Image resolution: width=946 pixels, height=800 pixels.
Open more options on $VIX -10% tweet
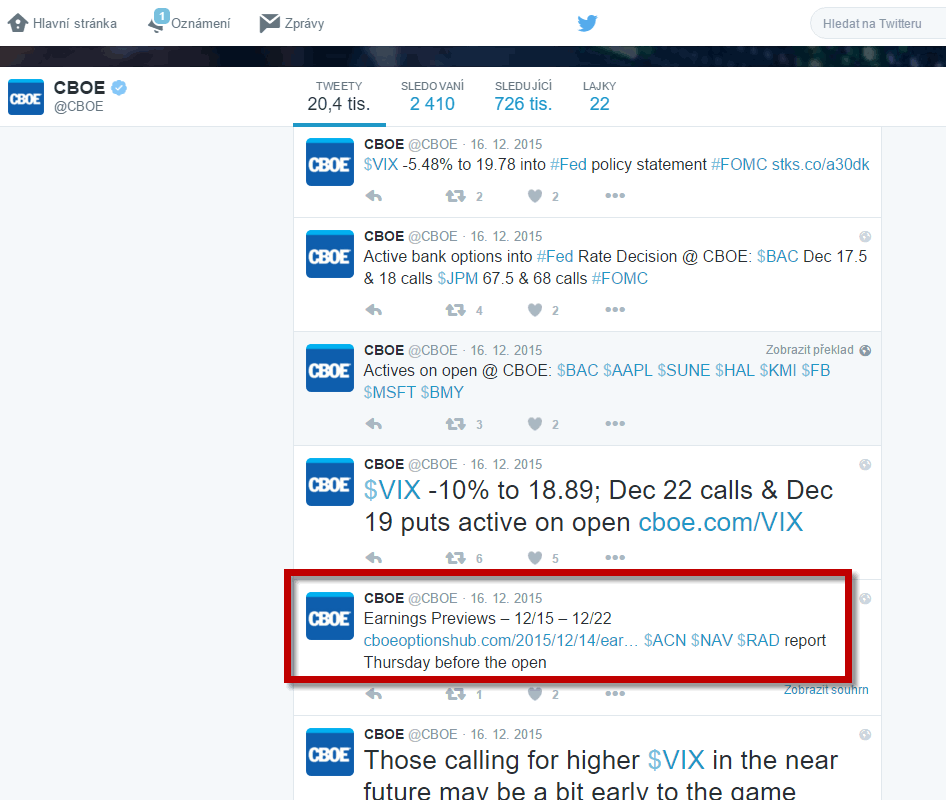pyautogui.click(x=615, y=557)
